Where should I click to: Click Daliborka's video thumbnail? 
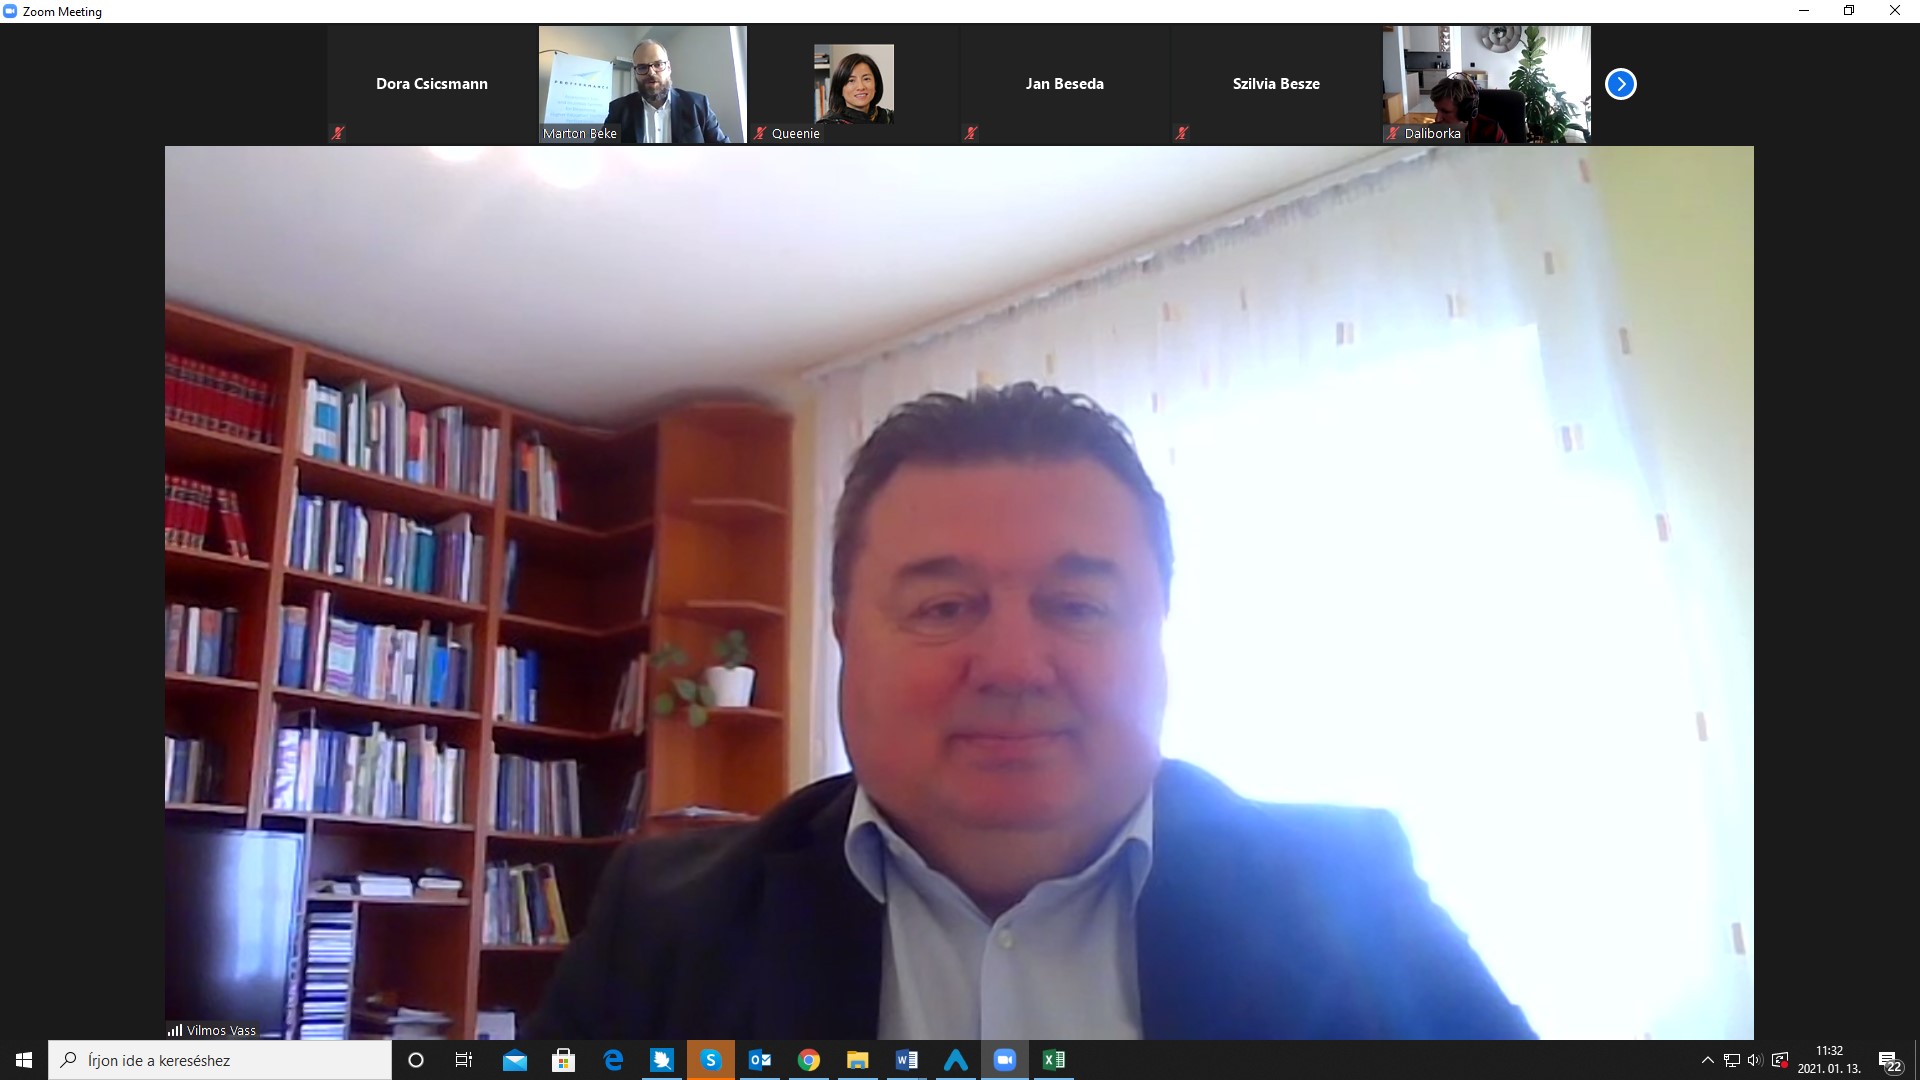1486,84
